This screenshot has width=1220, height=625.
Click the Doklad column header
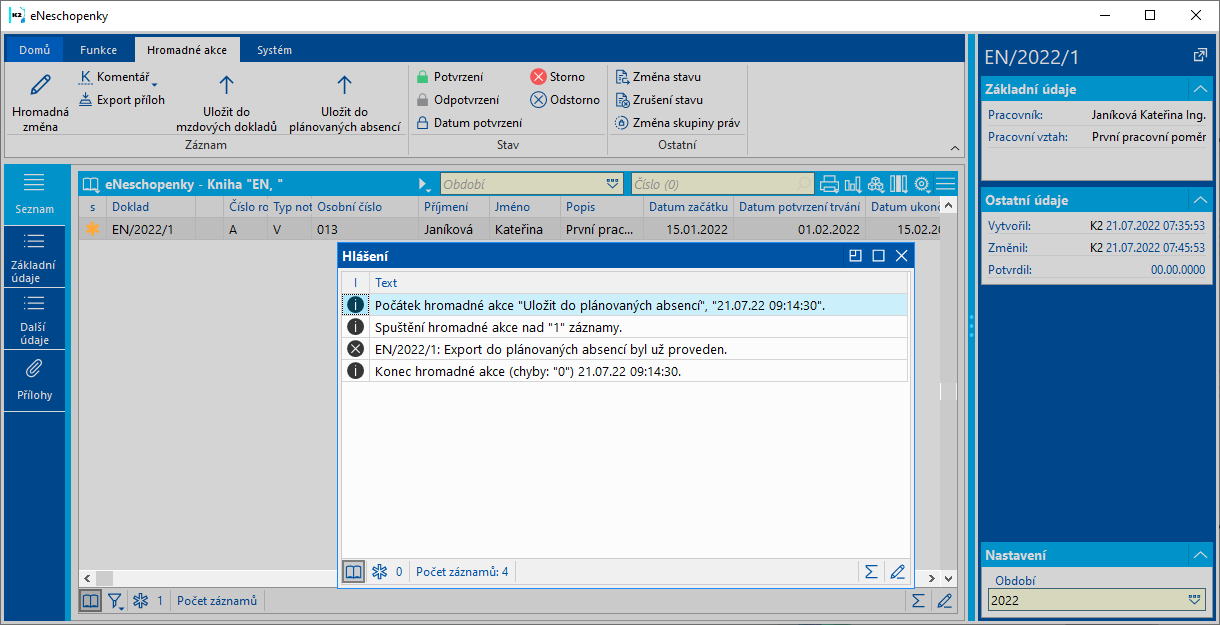click(152, 207)
